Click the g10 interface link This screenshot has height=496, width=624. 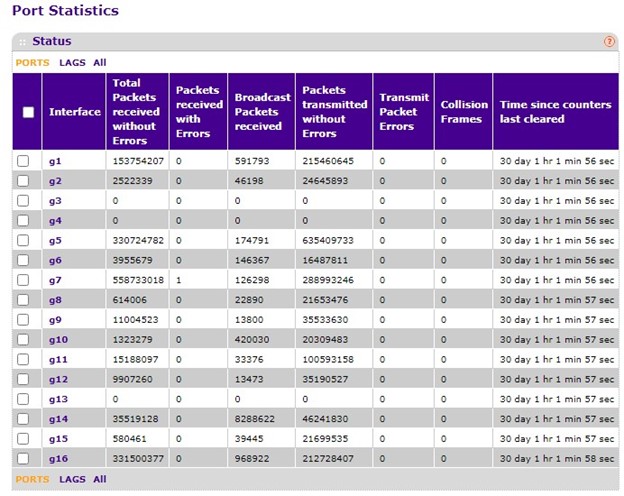pos(58,339)
